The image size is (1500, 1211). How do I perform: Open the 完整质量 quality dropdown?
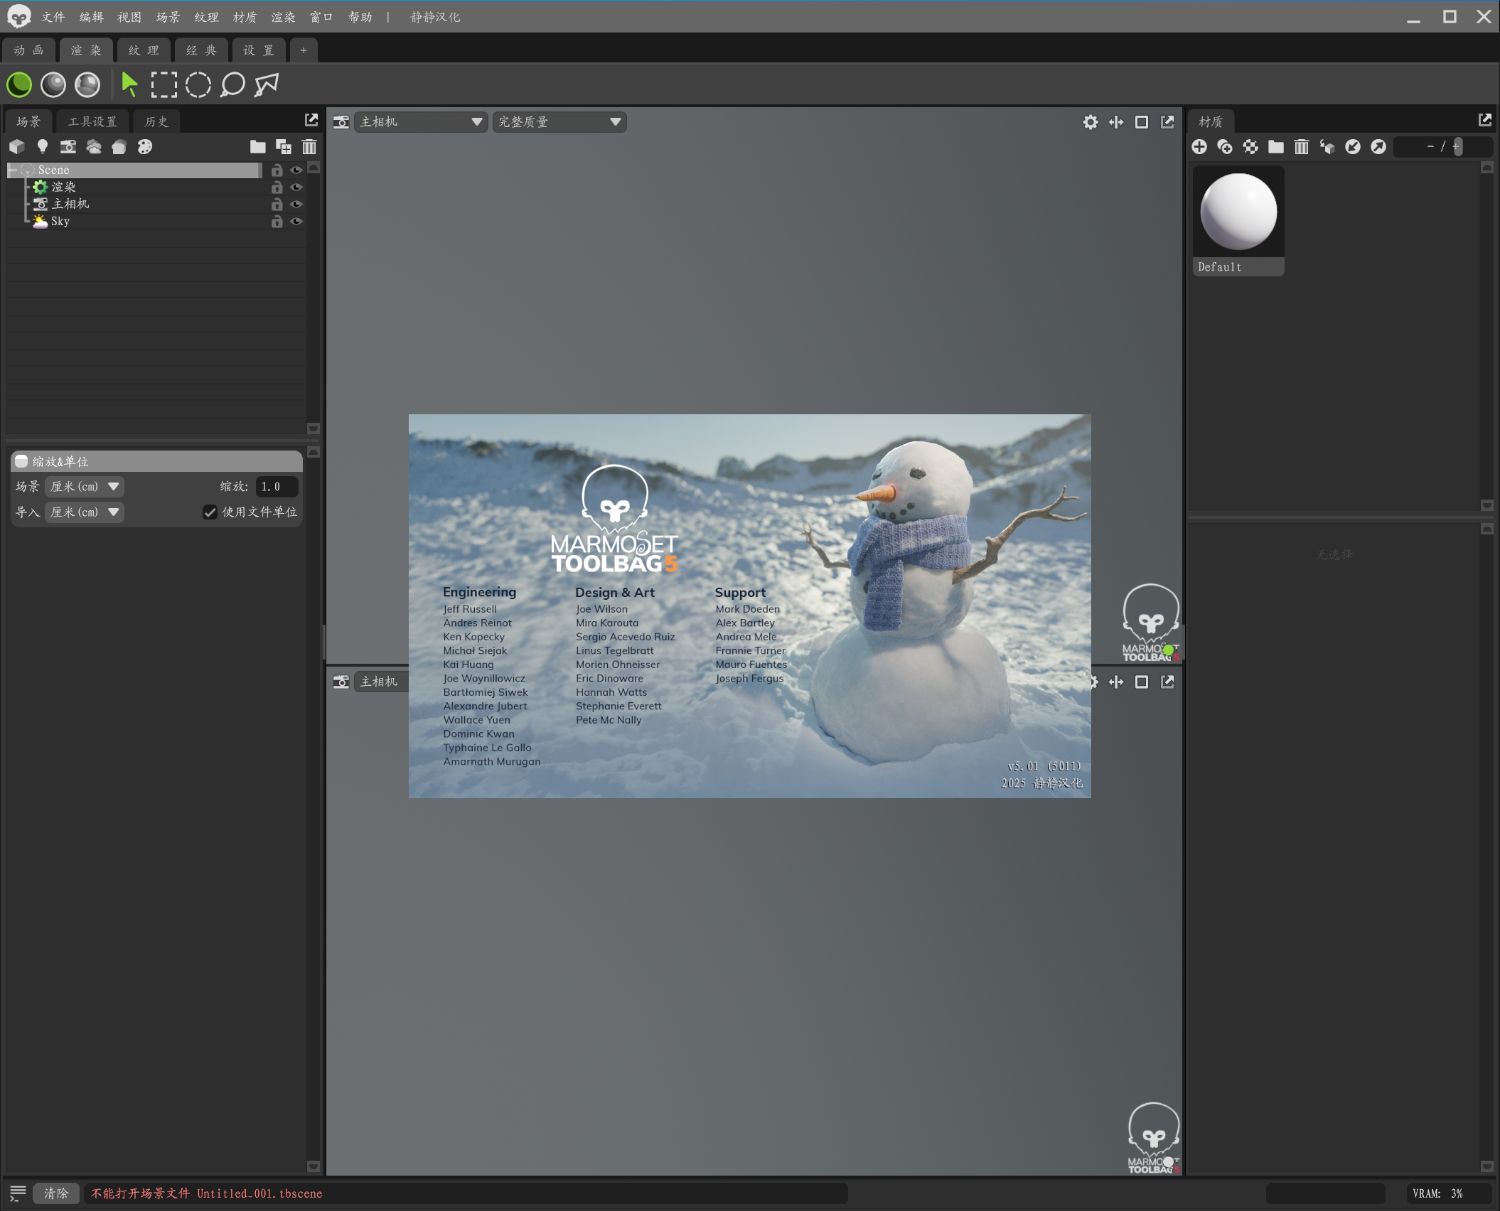coord(559,122)
